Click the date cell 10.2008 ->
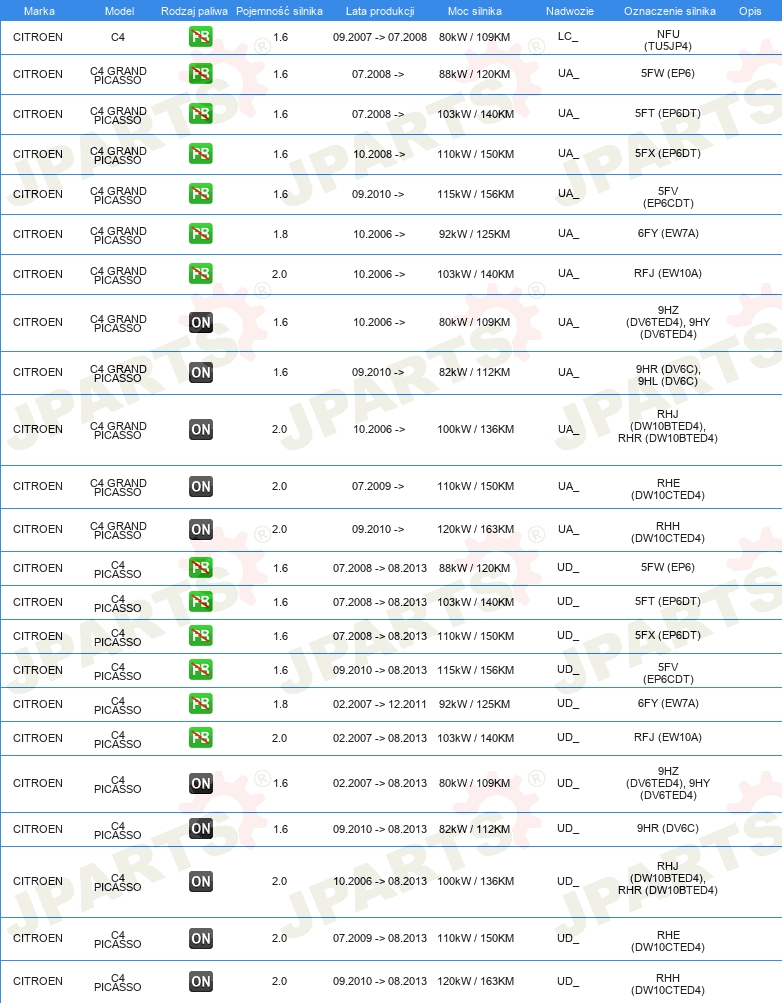Viewport: 782px width, 1003px height. click(x=379, y=154)
